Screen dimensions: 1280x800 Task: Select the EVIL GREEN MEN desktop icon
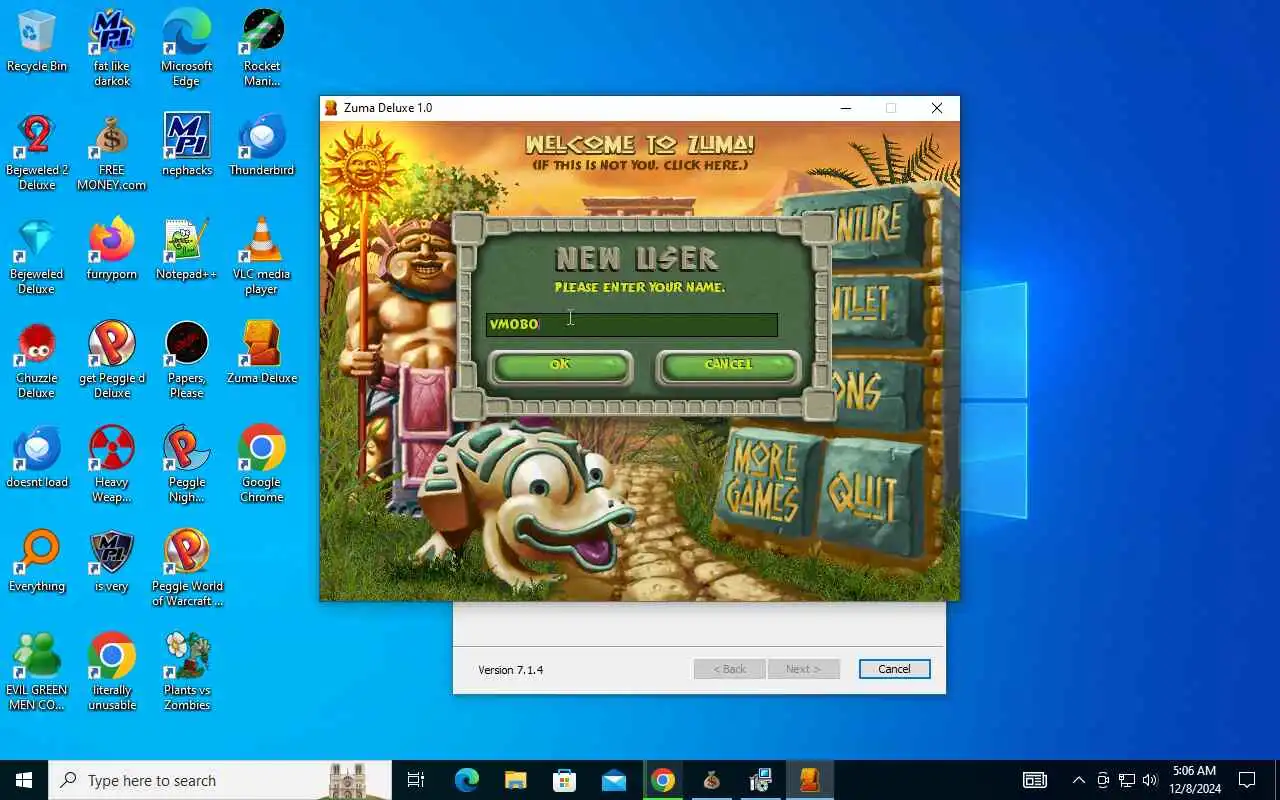coord(37,672)
